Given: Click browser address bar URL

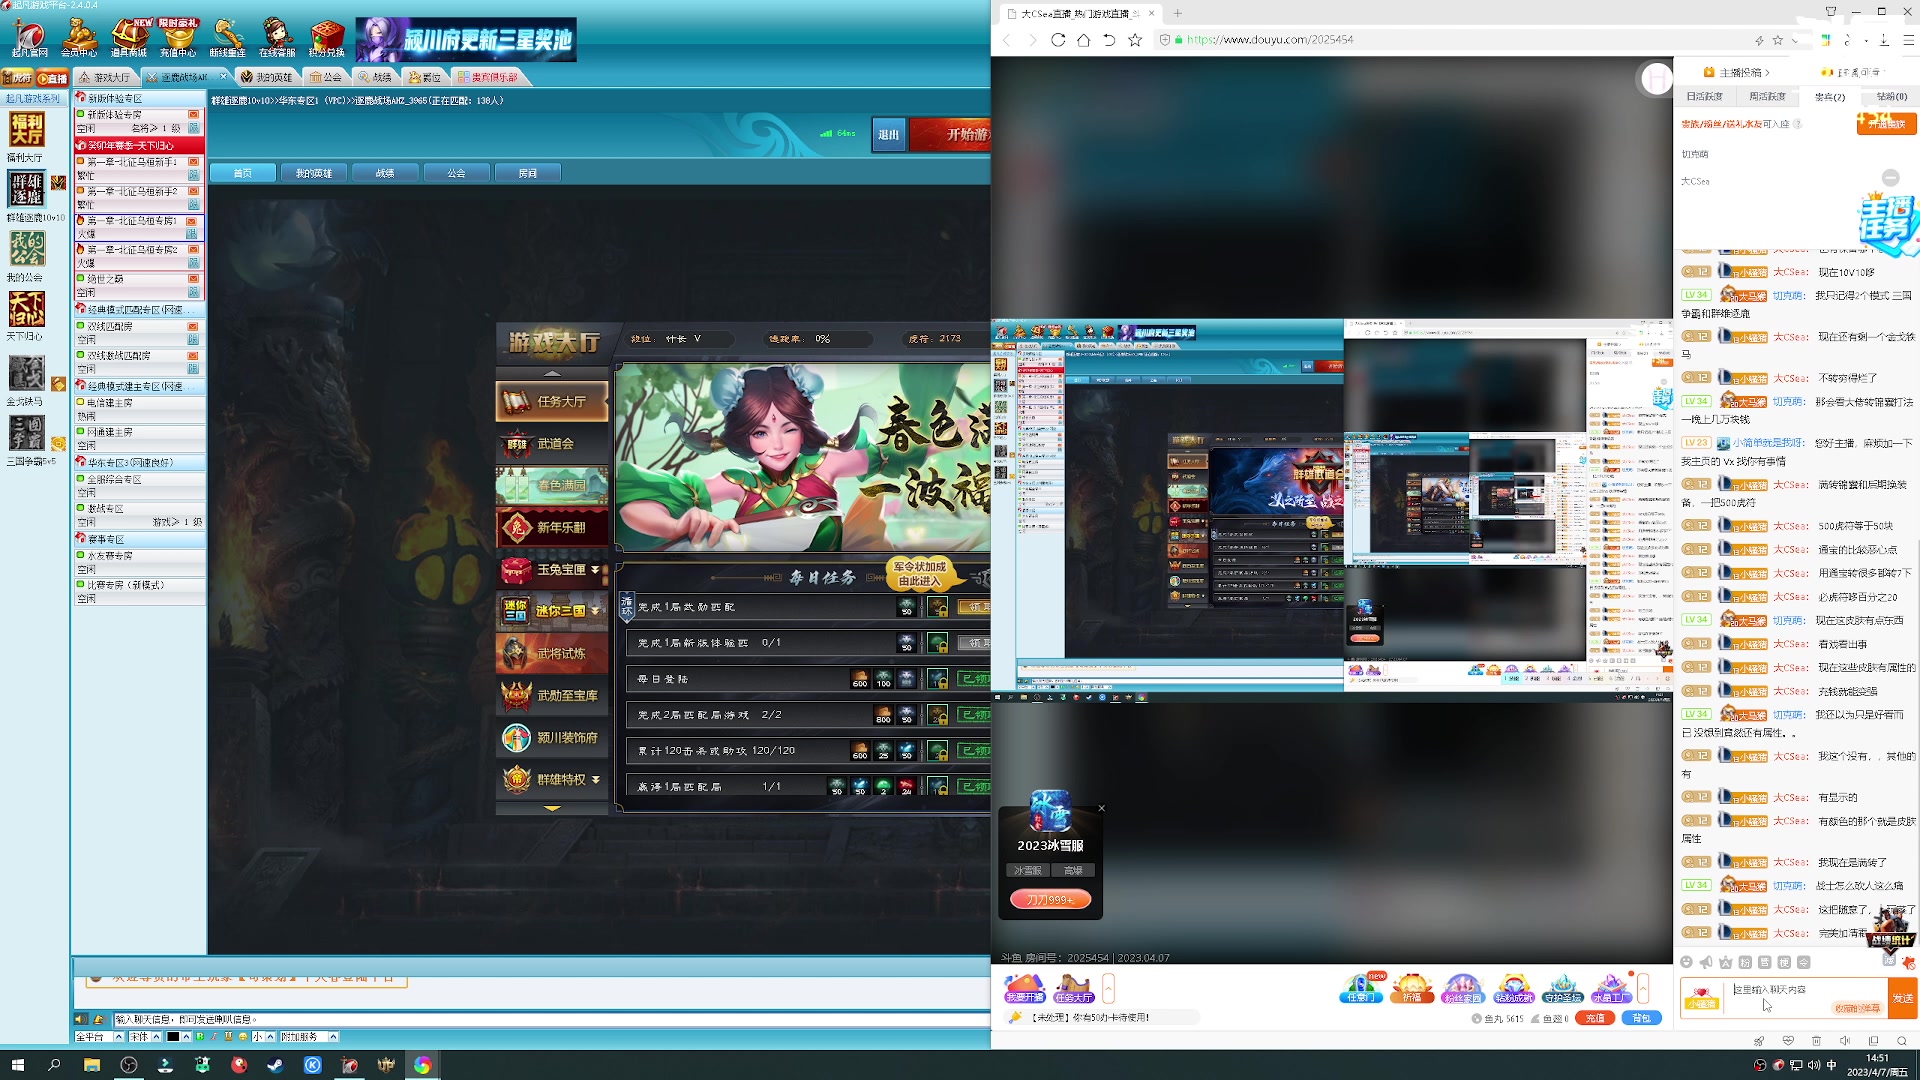Looking at the screenshot, I should 1270,40.
